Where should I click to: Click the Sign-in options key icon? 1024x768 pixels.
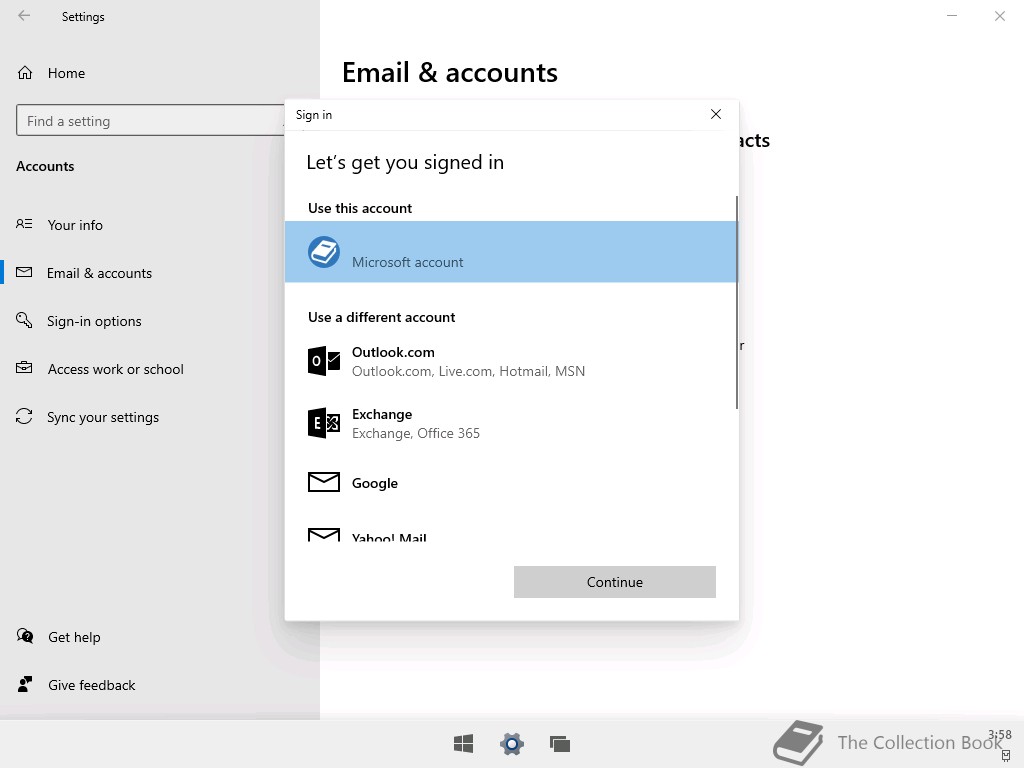pos(24,320)
